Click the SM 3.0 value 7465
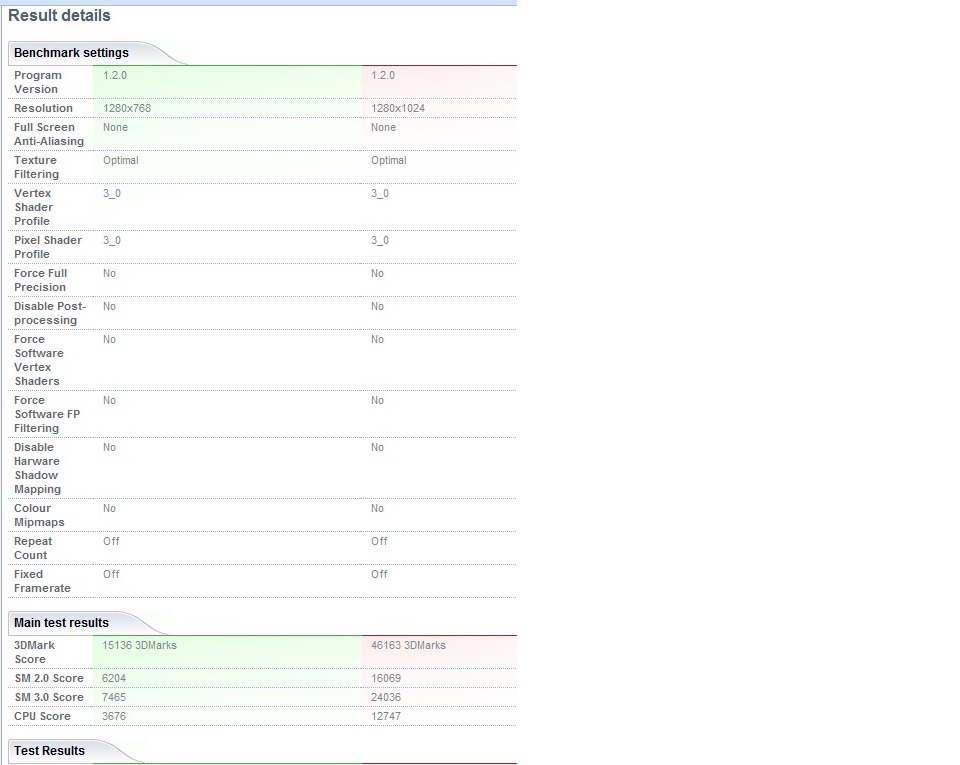The width and height of the screenshot is (960, 765). [114, 697]
